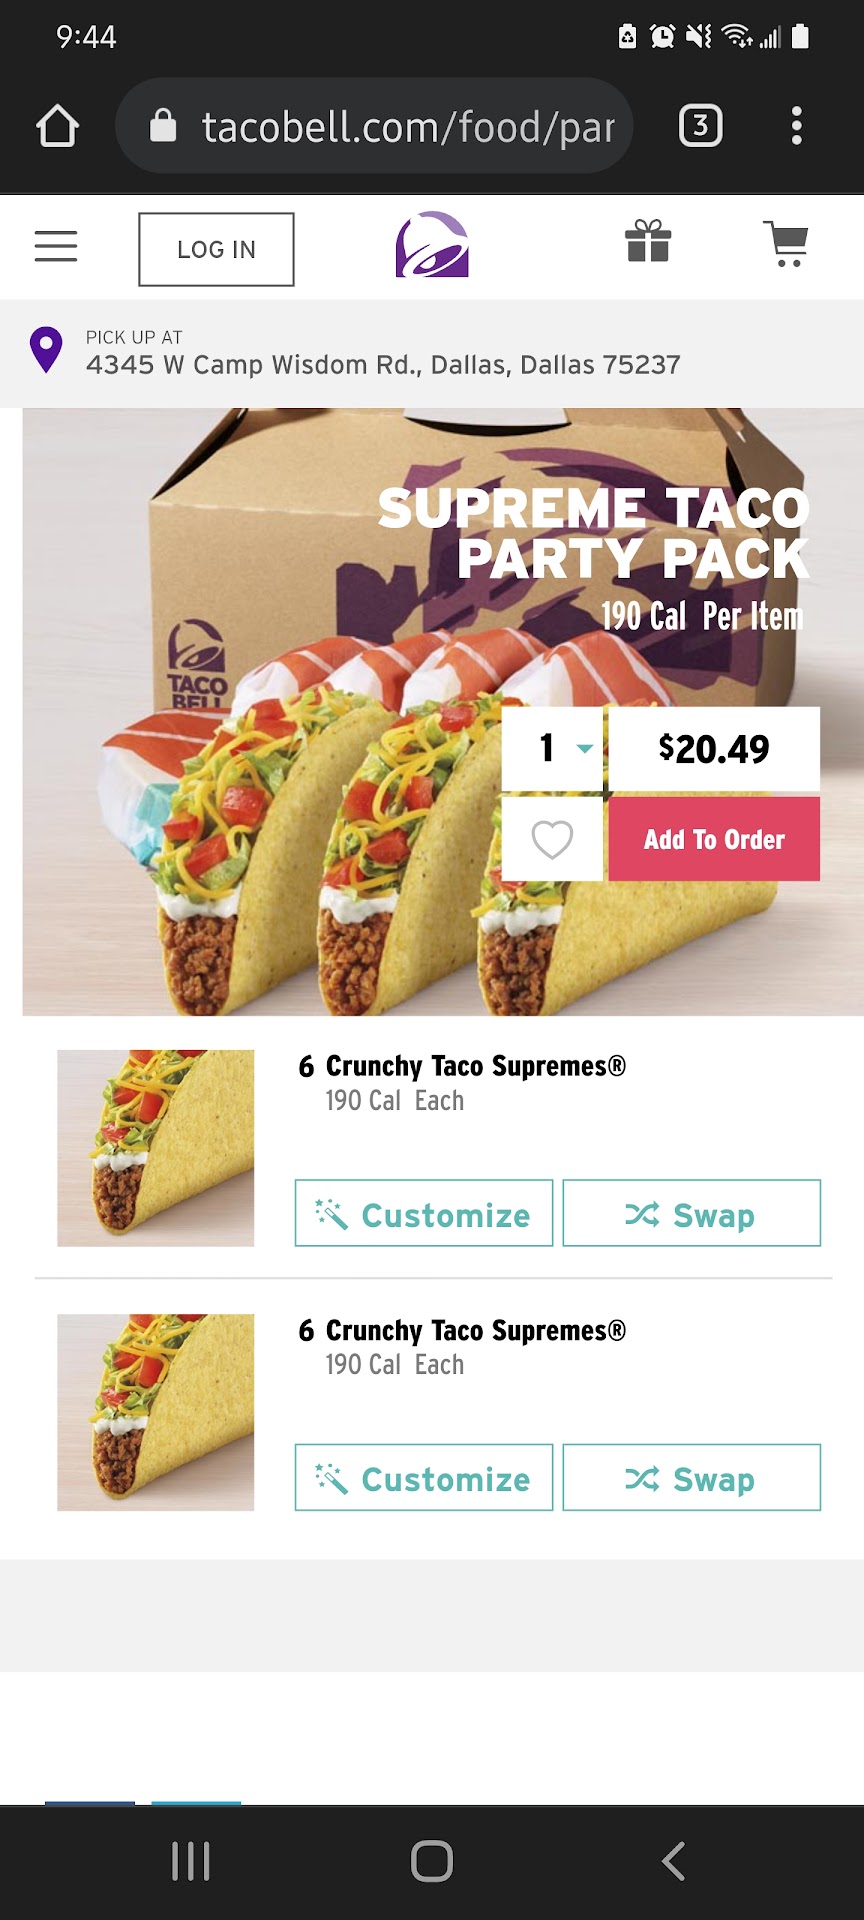Open the browser tab switcher
The width and height of the screenshot is (864, 1920).
pyautogui.click(x=701, y=126)
